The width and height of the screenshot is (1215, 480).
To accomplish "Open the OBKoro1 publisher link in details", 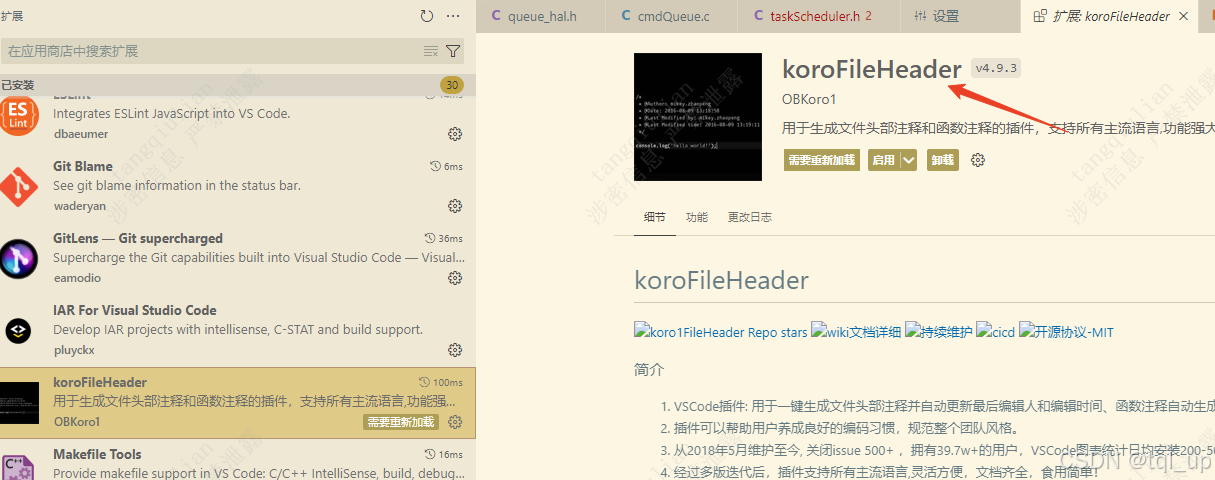I will 809,99.
